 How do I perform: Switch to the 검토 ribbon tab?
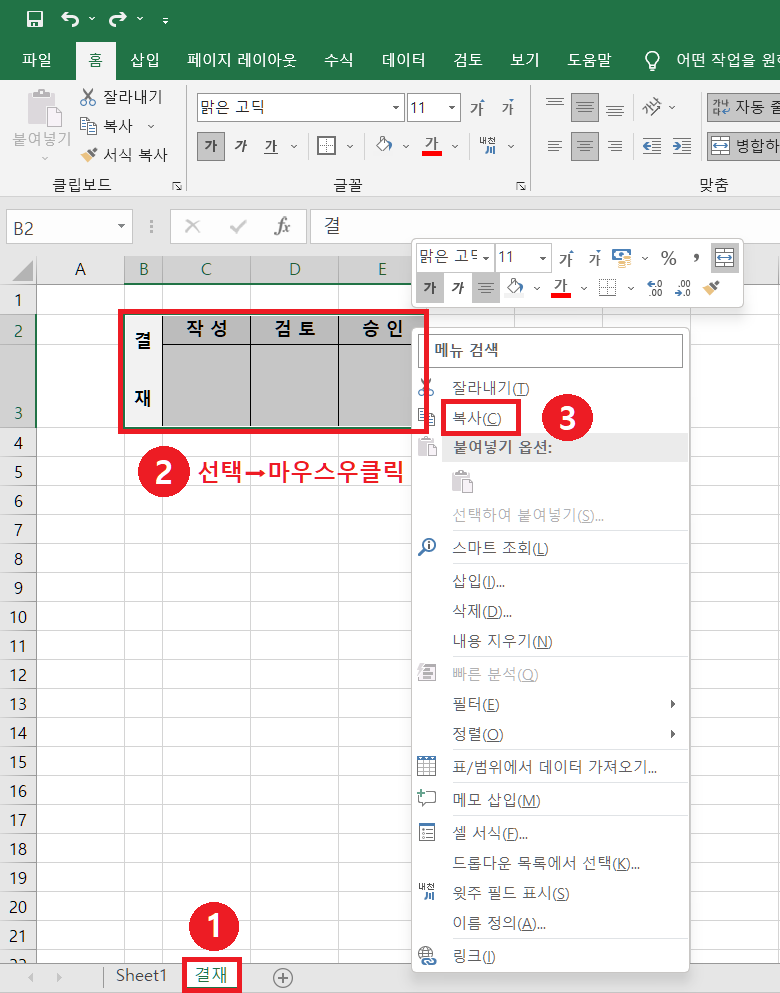468,60
